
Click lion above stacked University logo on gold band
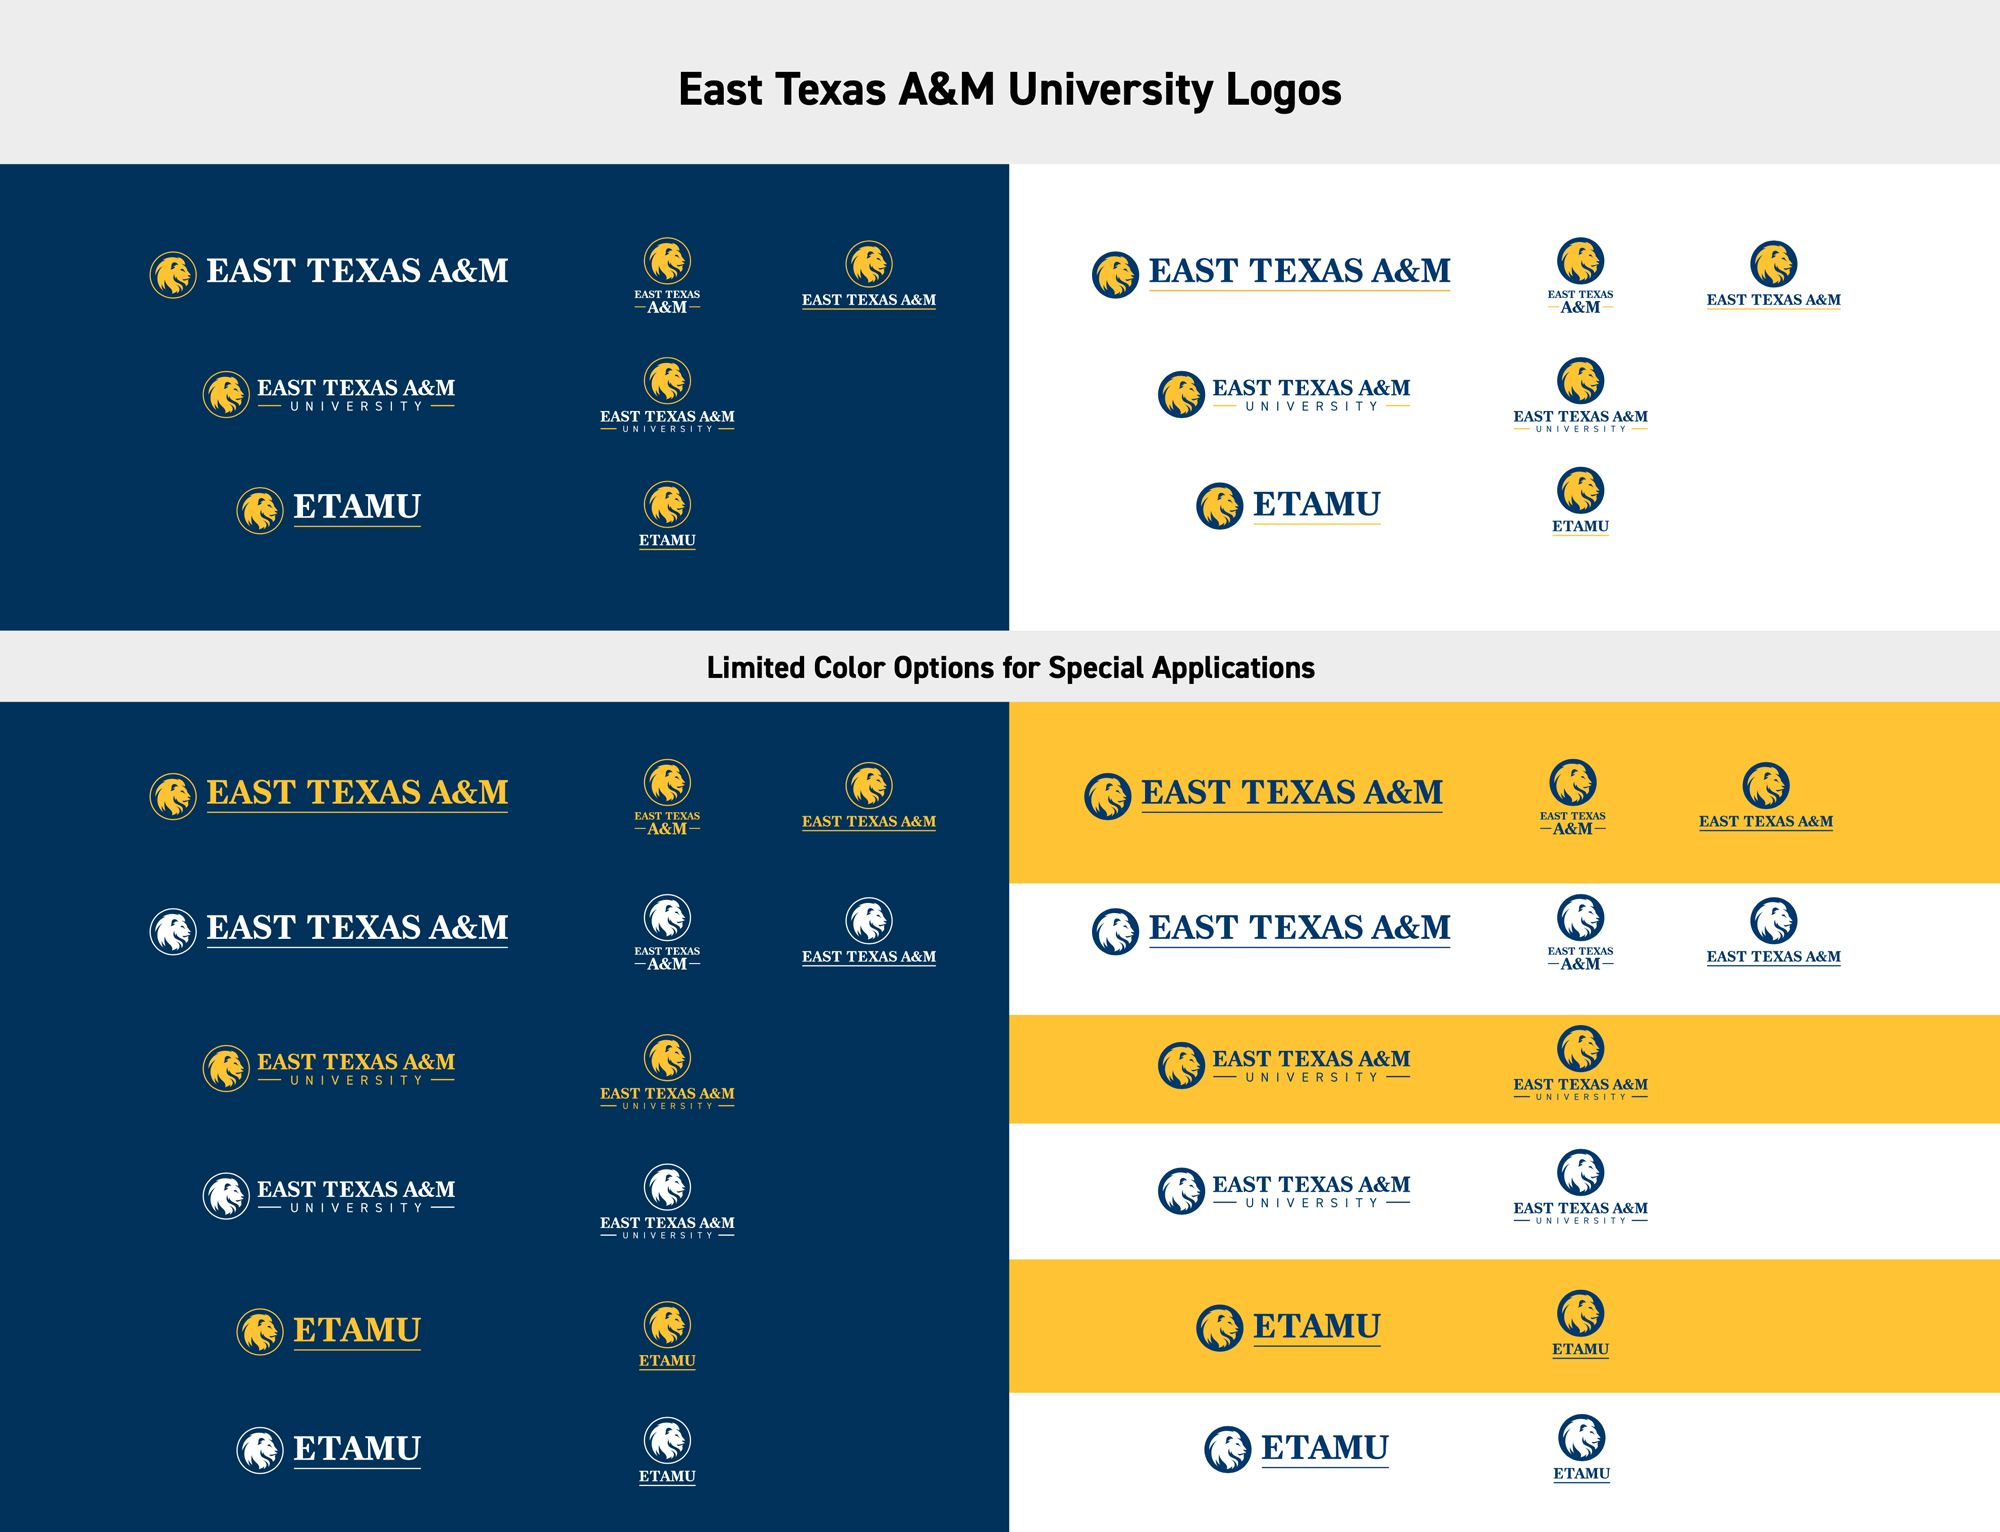tap(1580, 1049)
